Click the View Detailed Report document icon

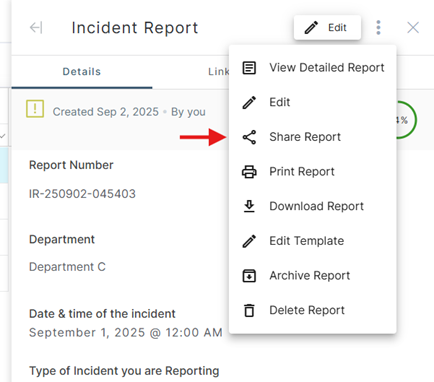249,68
